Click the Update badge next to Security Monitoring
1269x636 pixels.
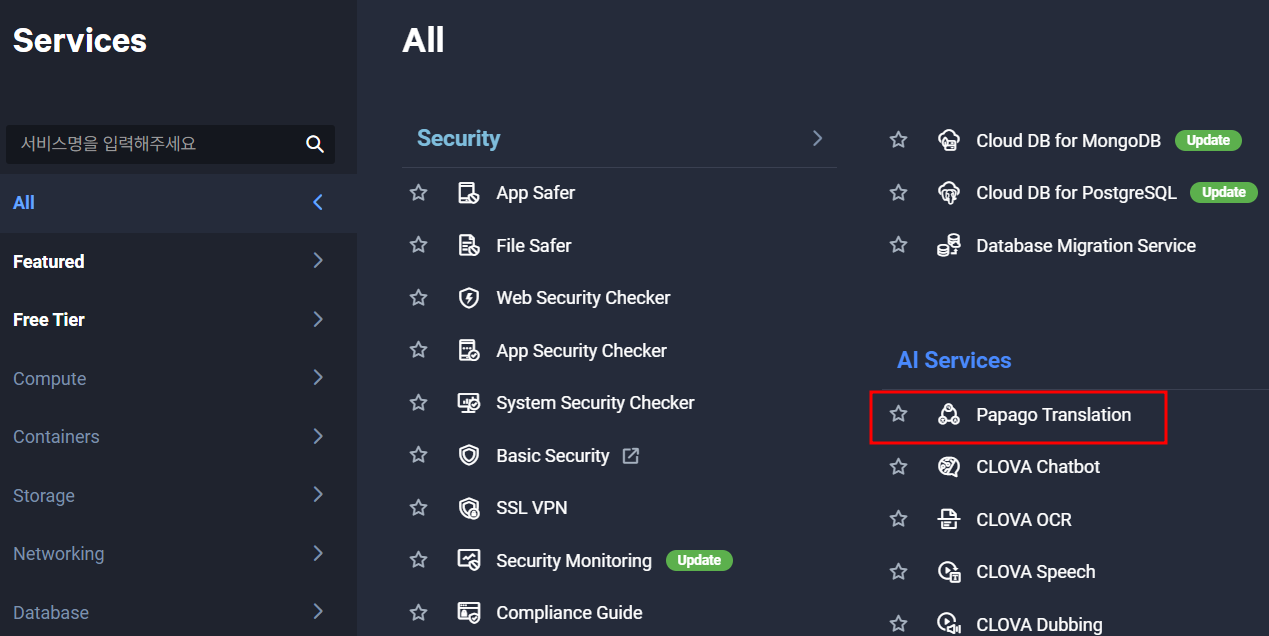[x=699, y=560]
